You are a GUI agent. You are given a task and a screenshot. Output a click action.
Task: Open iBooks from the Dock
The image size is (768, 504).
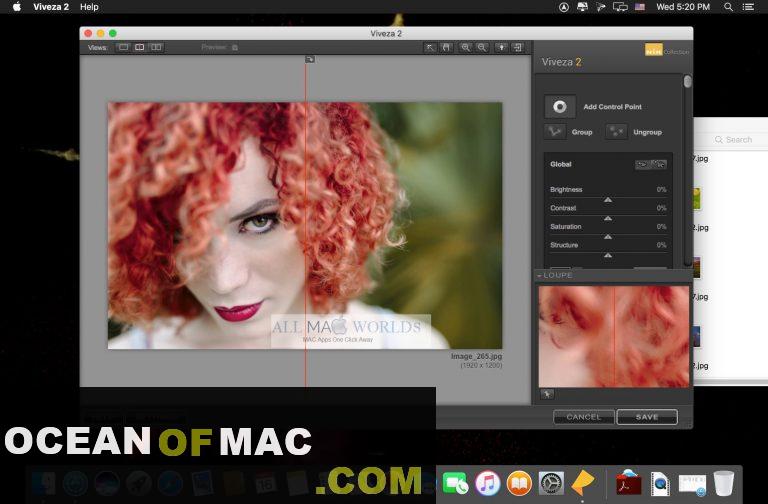click(x=519, y=483)
